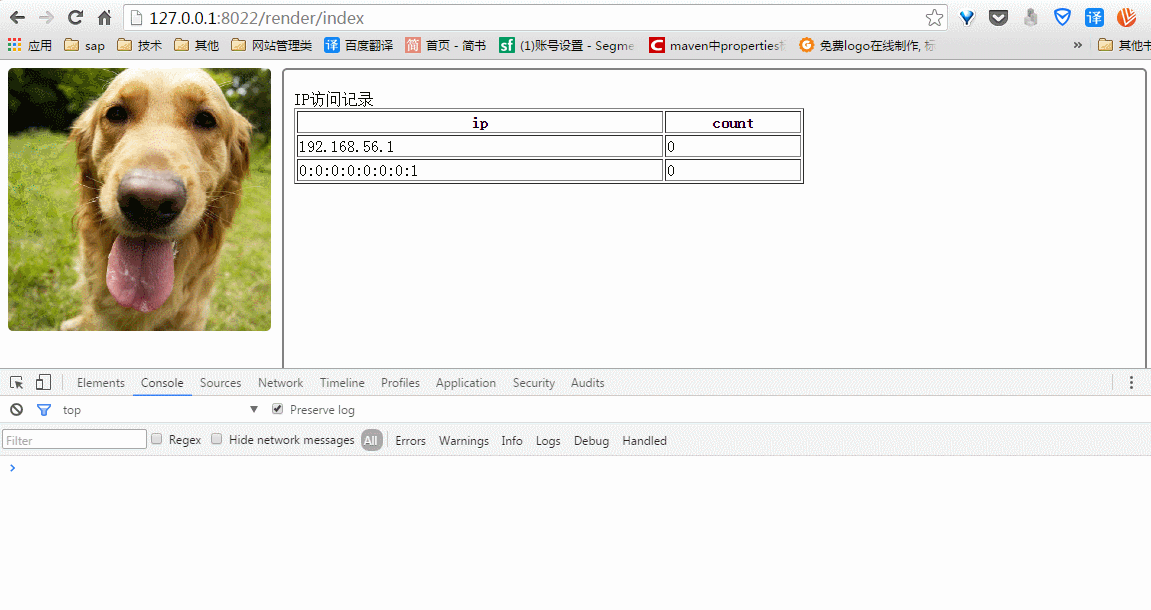Image resolution: width=1151 pixels, height=610 pixels.
Task: Activate the inspect element picker icon
Action: pyautogui.click(x=16, y=382)
